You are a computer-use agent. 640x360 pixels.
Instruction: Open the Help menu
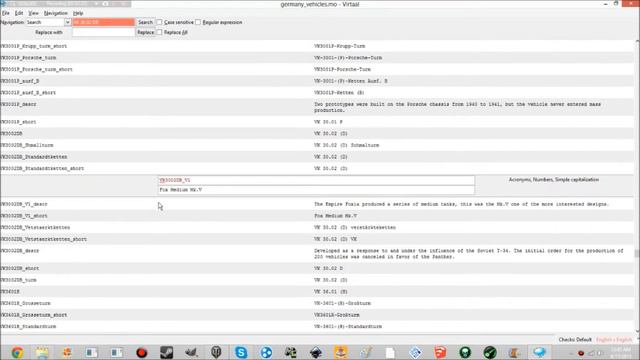pos(78,13)
